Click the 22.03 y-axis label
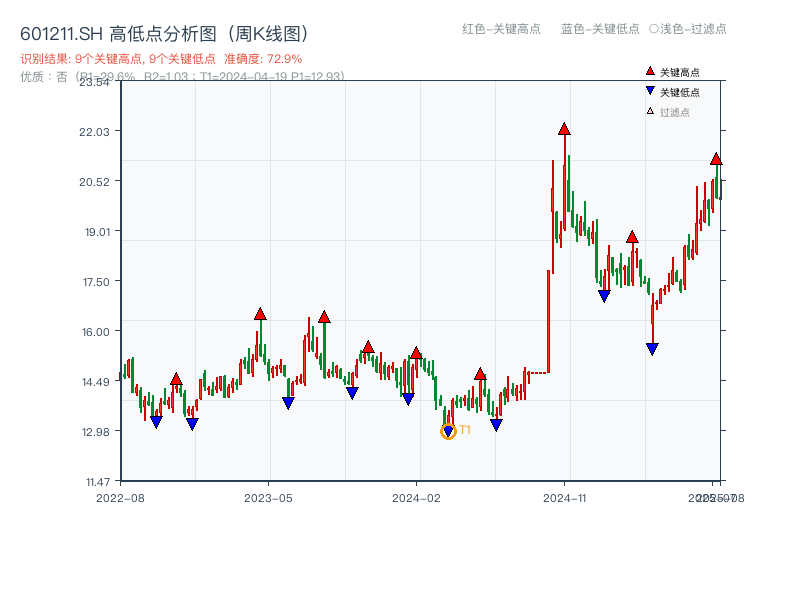Screen dimensions: 800x600 (94, 132)
